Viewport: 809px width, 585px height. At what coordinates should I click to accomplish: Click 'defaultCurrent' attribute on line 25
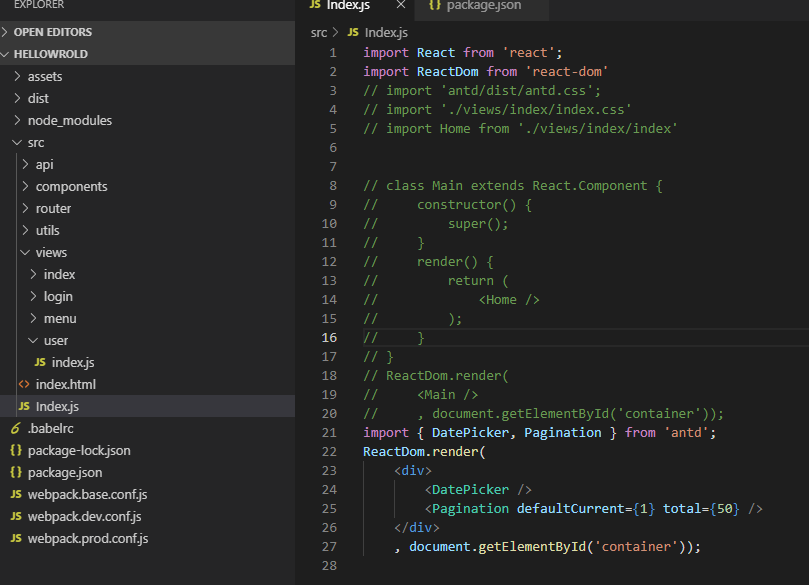pos(571,509)
